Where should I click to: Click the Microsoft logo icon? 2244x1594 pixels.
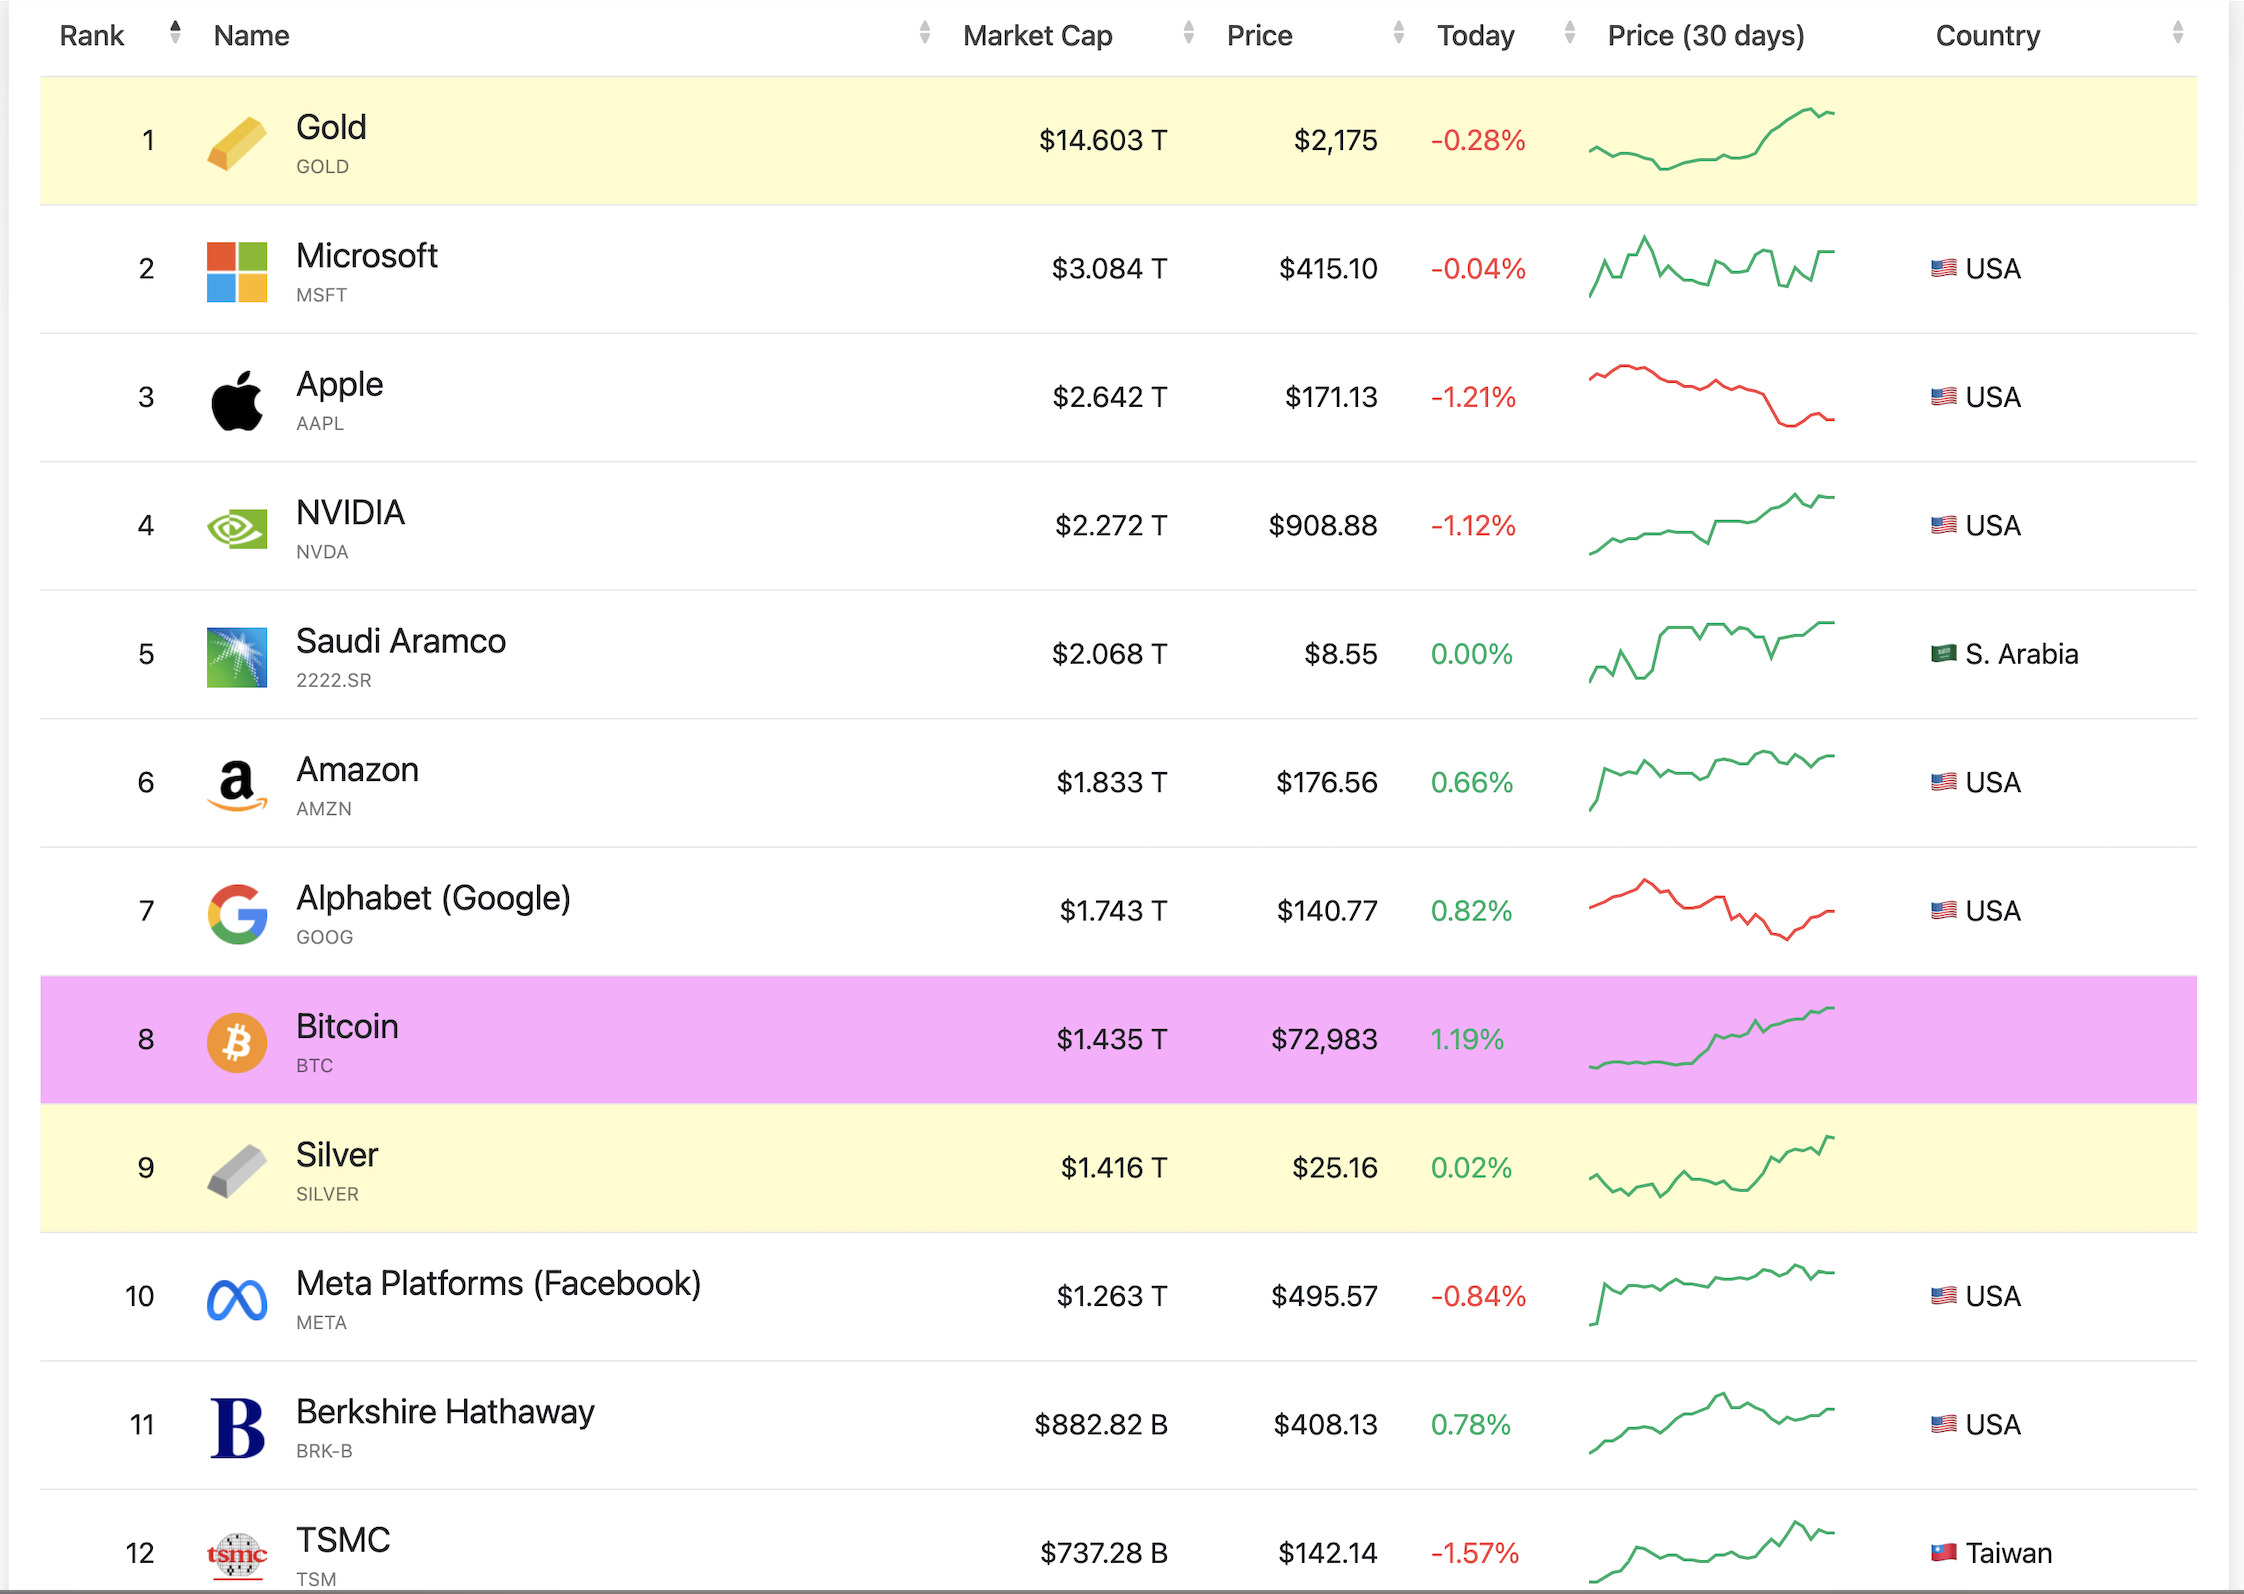pos(237,271)
